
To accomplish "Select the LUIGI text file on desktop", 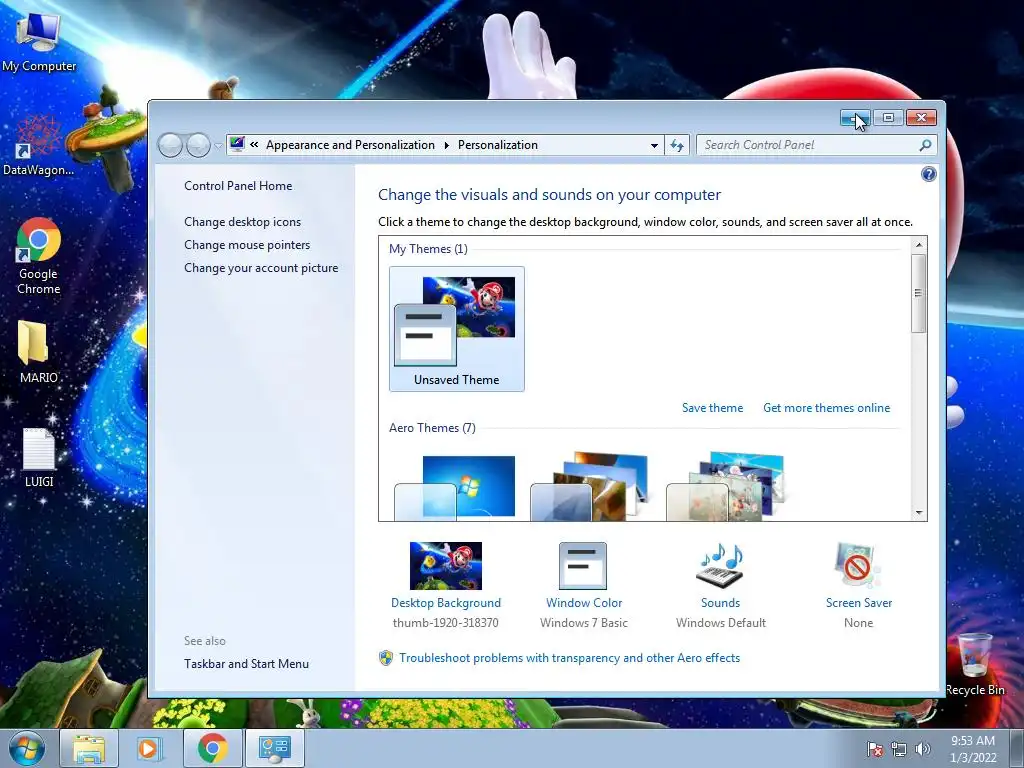I will coord(39,458).
